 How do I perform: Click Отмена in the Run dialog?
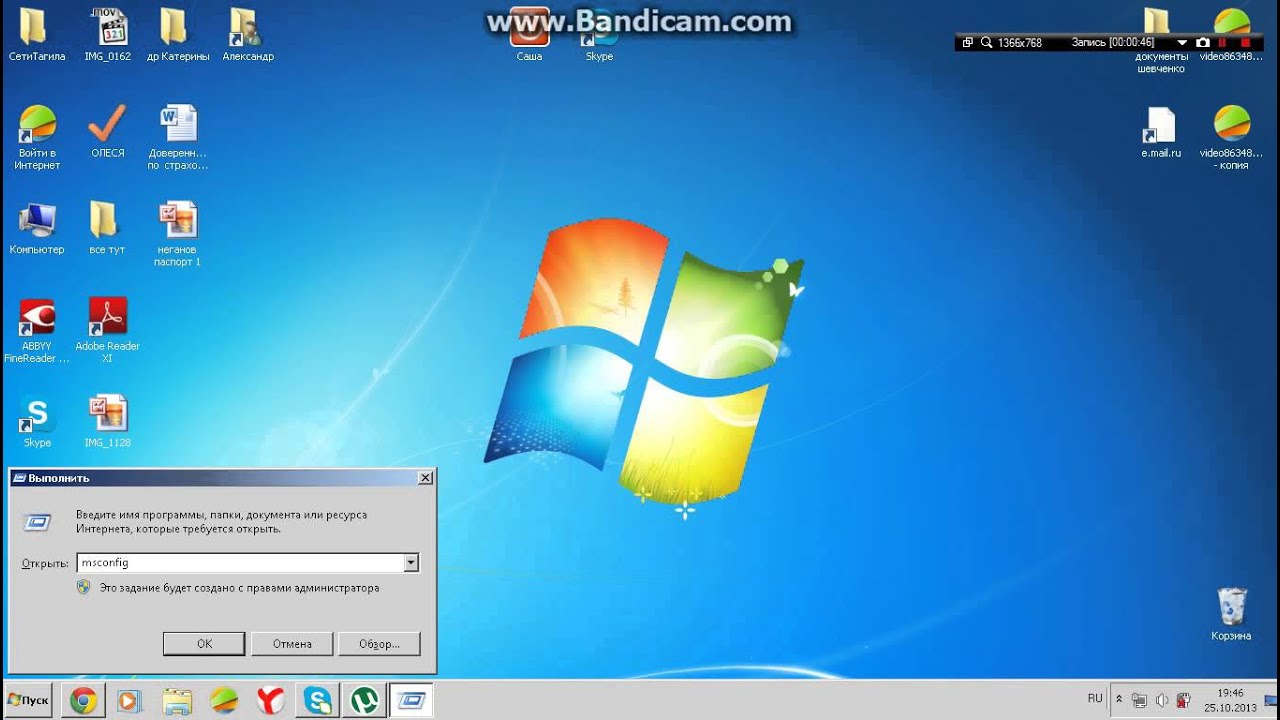292,644
